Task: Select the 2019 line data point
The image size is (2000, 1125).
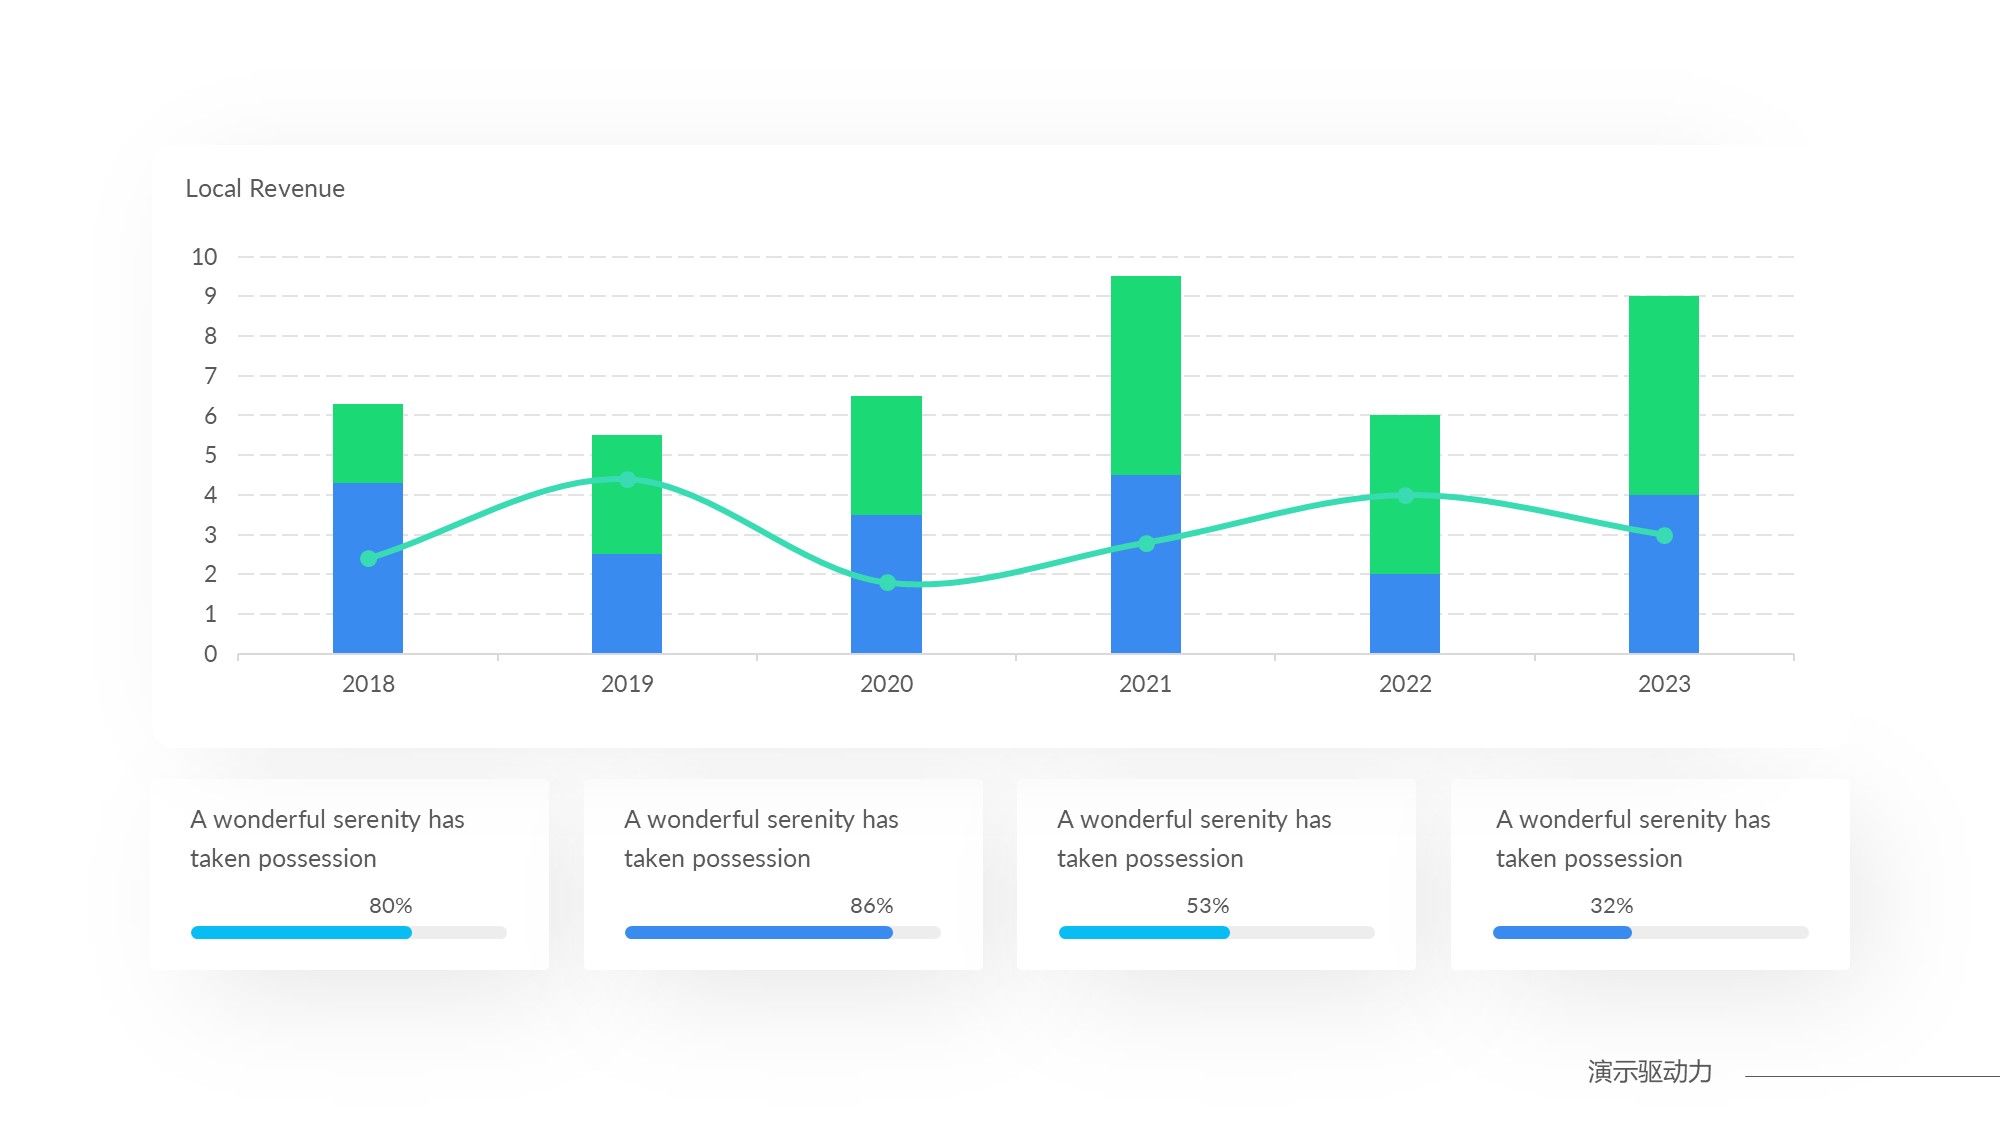Action: click(627, 479)
